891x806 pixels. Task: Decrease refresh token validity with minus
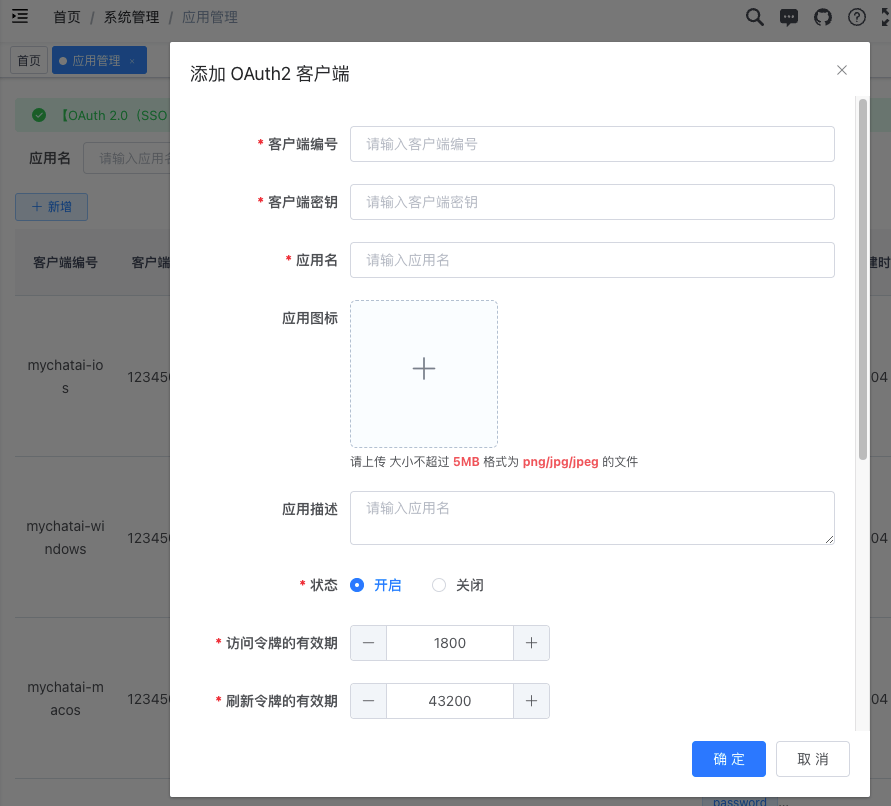pyautogui.click(x=368, y=701)
